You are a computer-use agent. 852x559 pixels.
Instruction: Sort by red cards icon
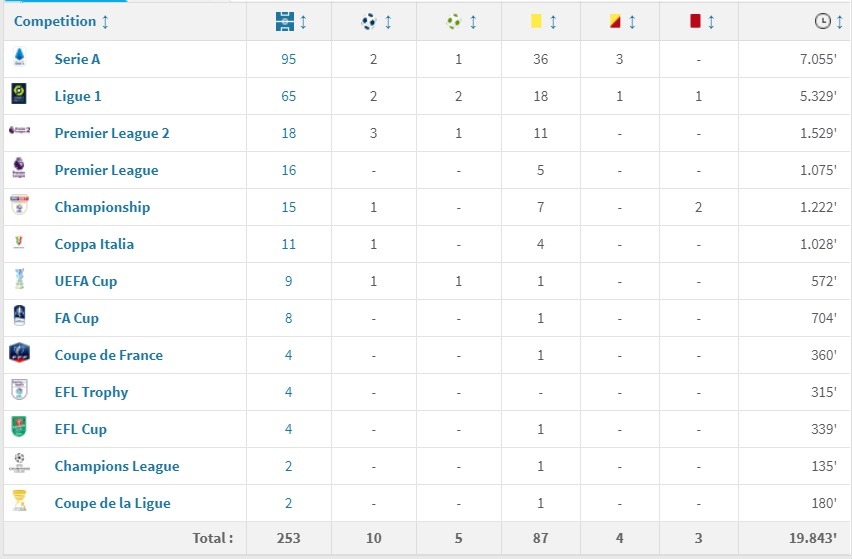click(x=695, y=21)
